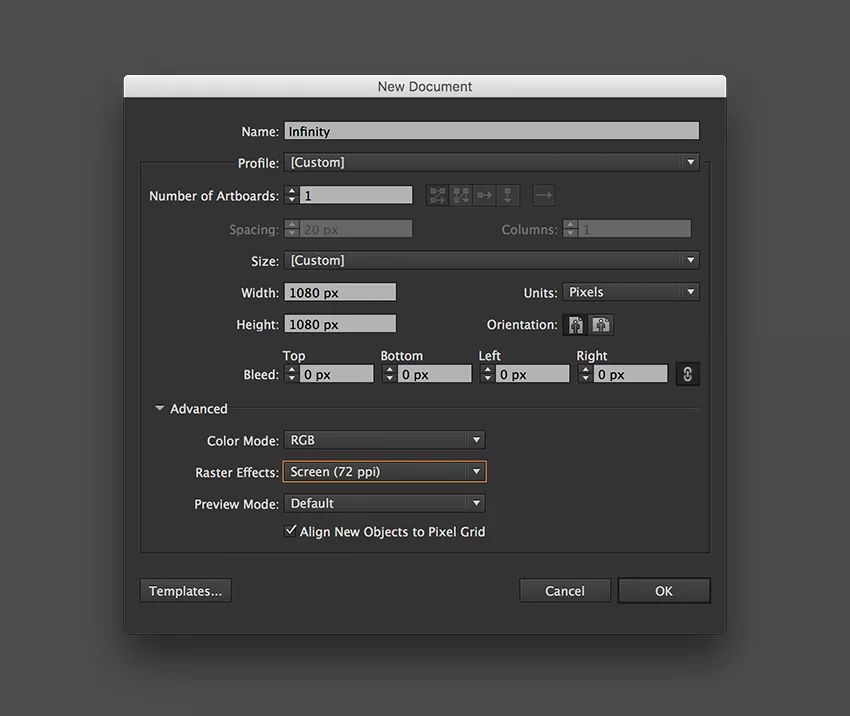850x716 pixels.
Task: Click the New Document title bar
Action: tap(425, 86)
